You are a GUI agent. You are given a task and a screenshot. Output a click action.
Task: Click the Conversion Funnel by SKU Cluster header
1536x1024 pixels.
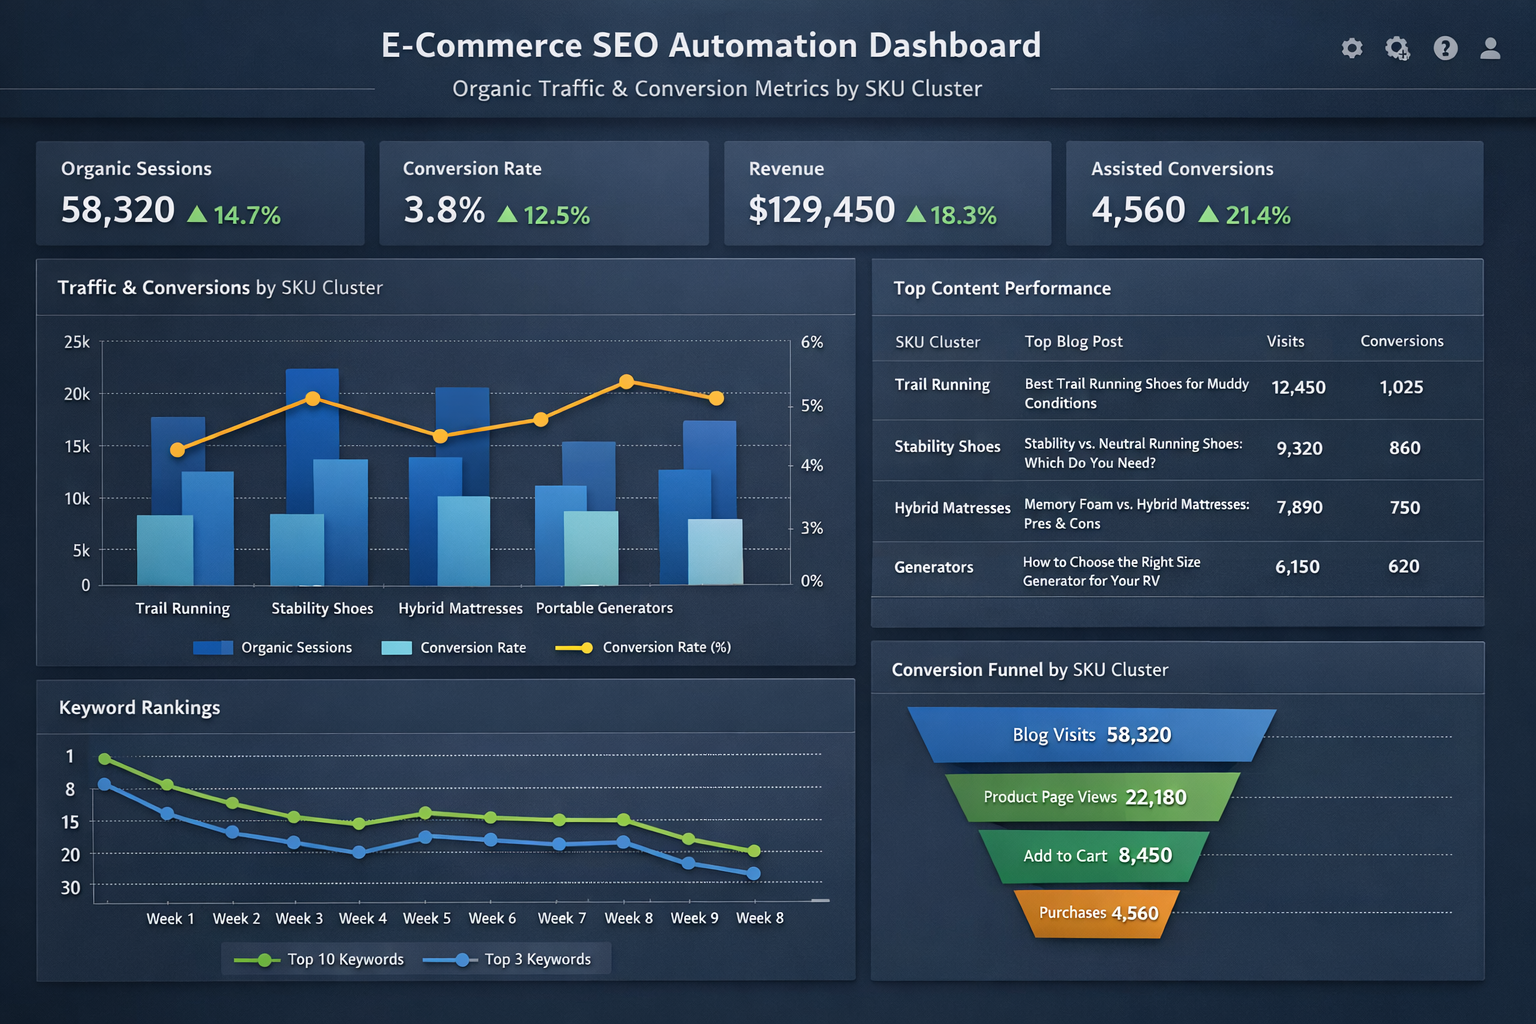click(1029, 669)
